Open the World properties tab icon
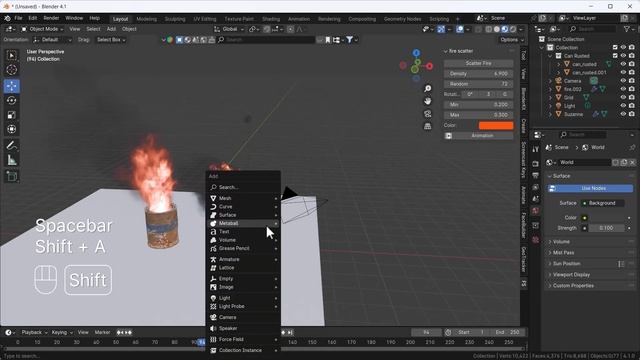The height and width of the screenshot is (360, 640). coord(536,211)
